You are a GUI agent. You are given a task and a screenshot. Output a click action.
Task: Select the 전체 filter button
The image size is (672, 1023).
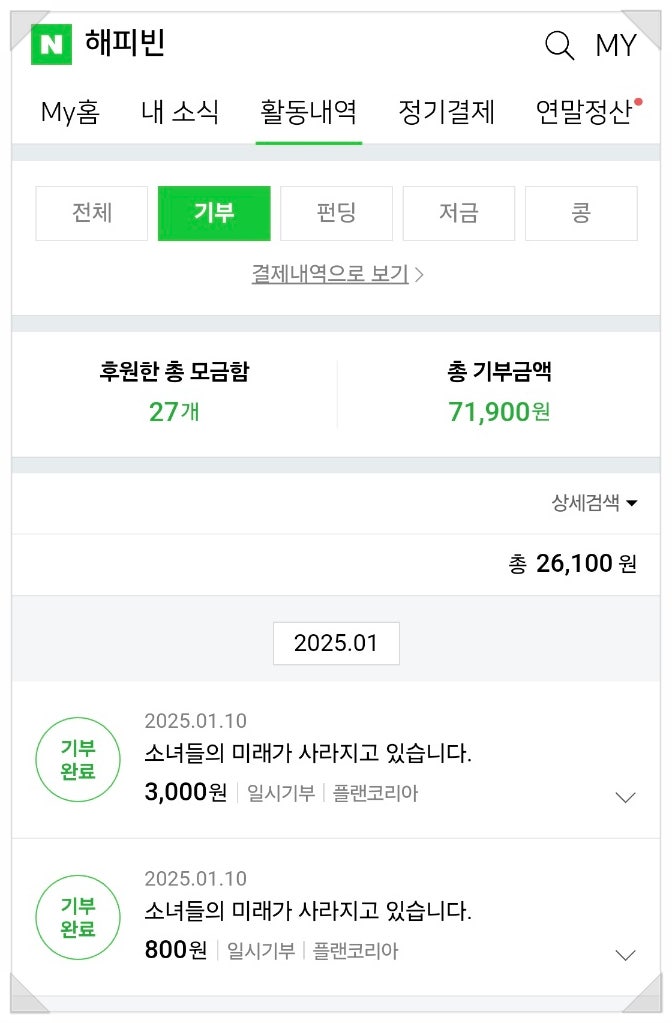(92, 213)
